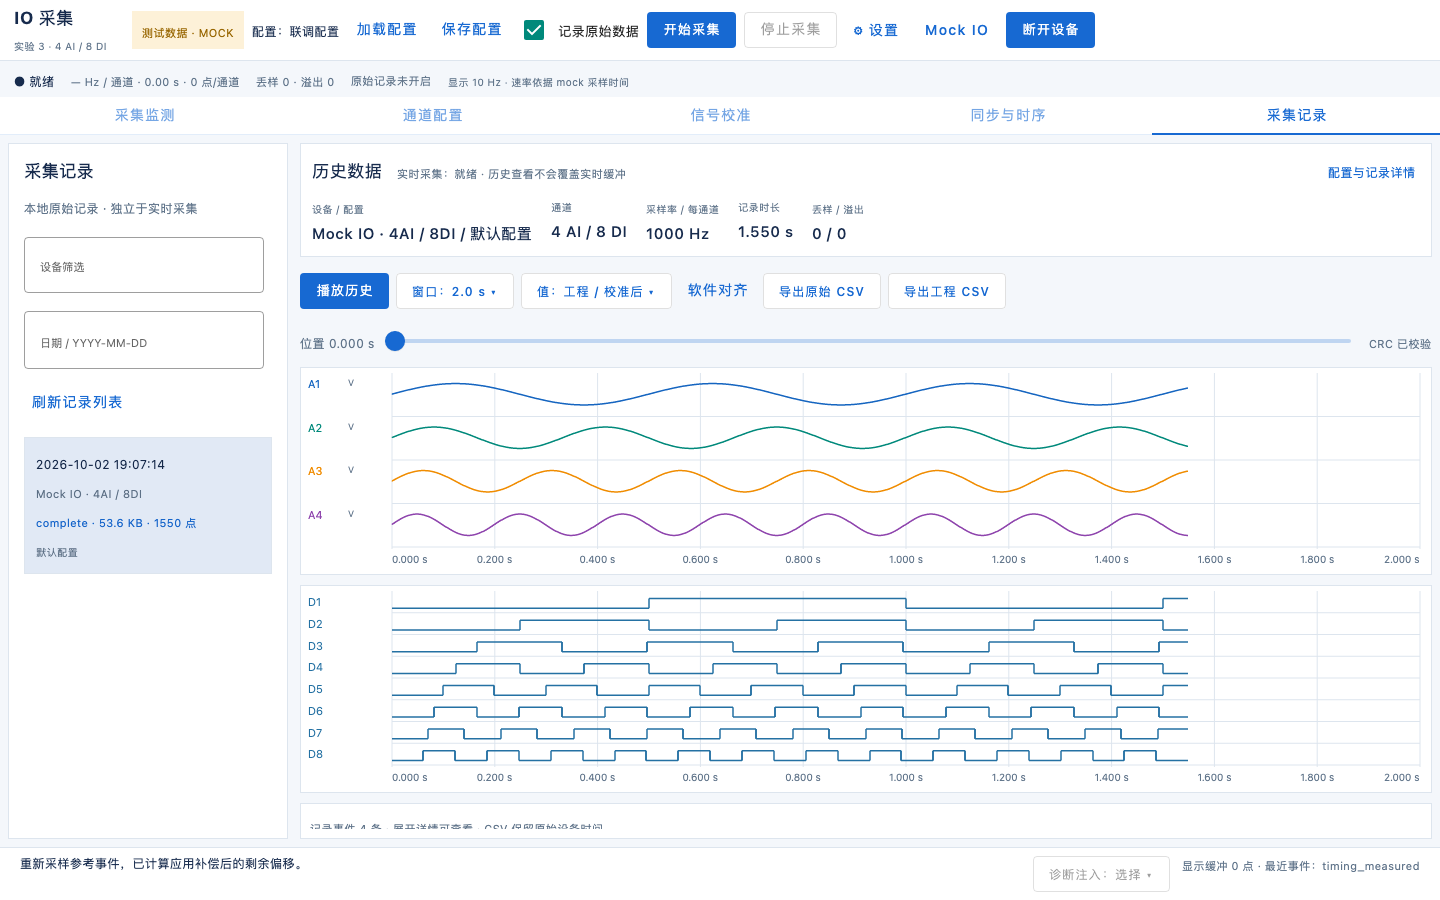Click the 开始采集 button
Screen dimensions: 1440x900
pyautogui.click(x=691, y=30)
